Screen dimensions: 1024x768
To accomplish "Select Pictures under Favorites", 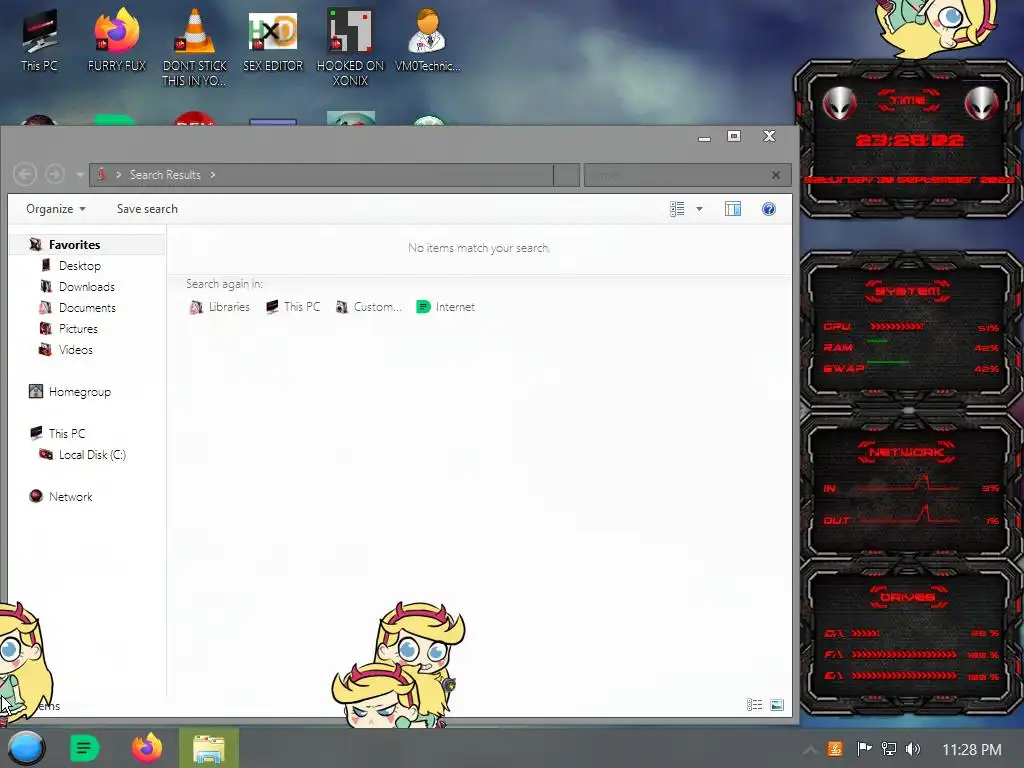I will coord(78,328).
